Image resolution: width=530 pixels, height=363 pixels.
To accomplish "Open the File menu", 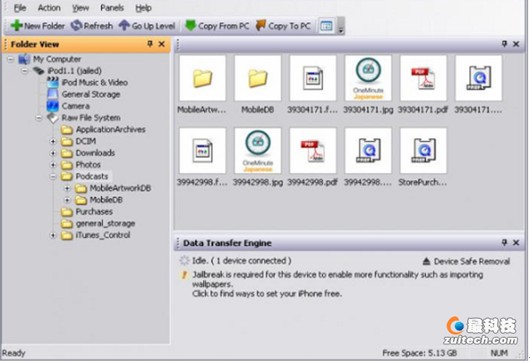I will 20,8.
